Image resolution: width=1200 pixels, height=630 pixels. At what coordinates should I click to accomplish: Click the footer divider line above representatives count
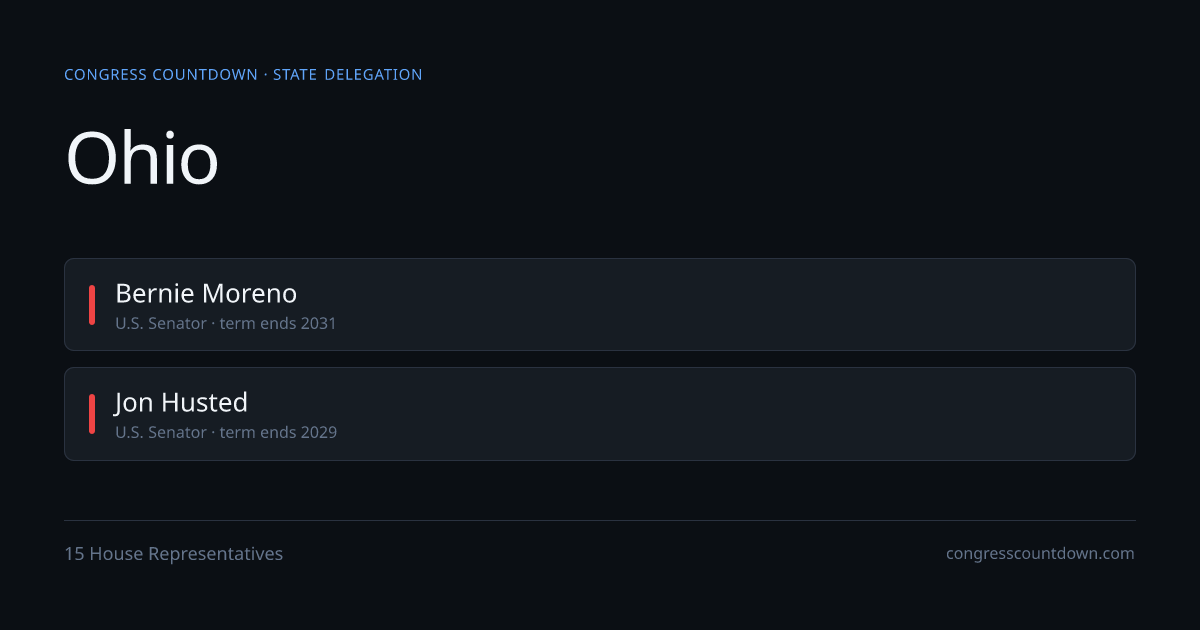pos(600,521)
